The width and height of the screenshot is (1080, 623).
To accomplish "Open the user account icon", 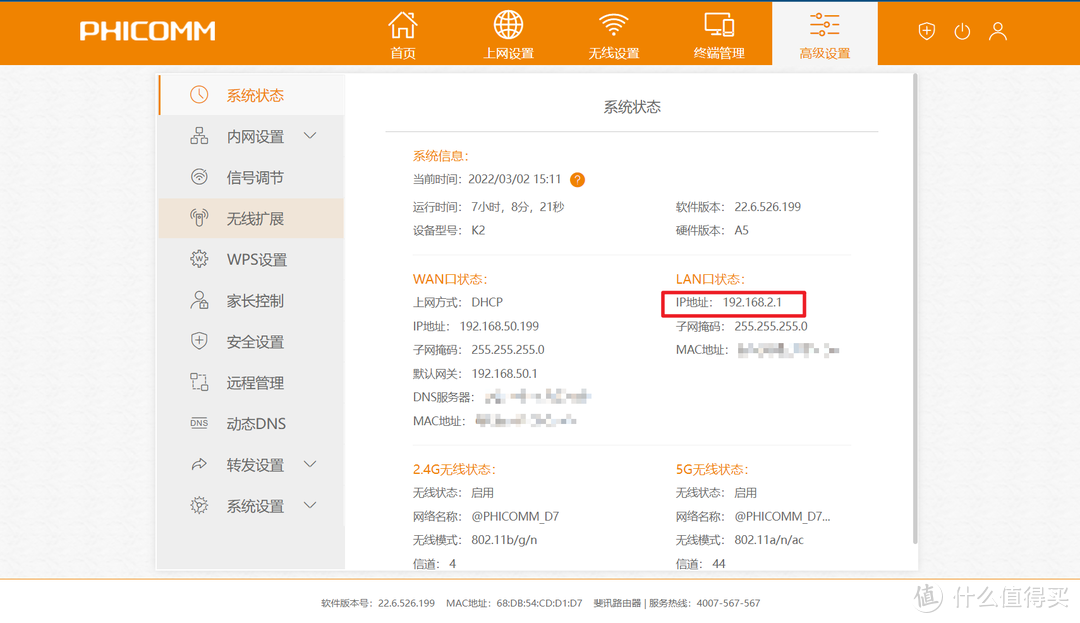I will tap(998, 31).
